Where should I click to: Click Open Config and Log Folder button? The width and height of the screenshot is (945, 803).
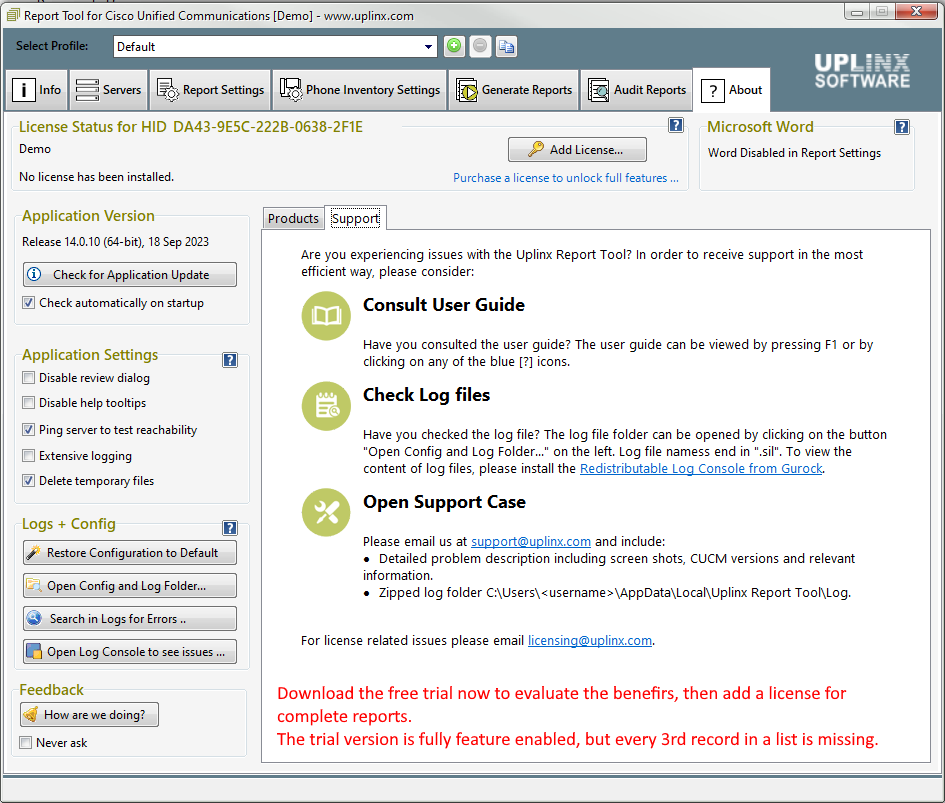pyautogui.click(x=130, y=585)
